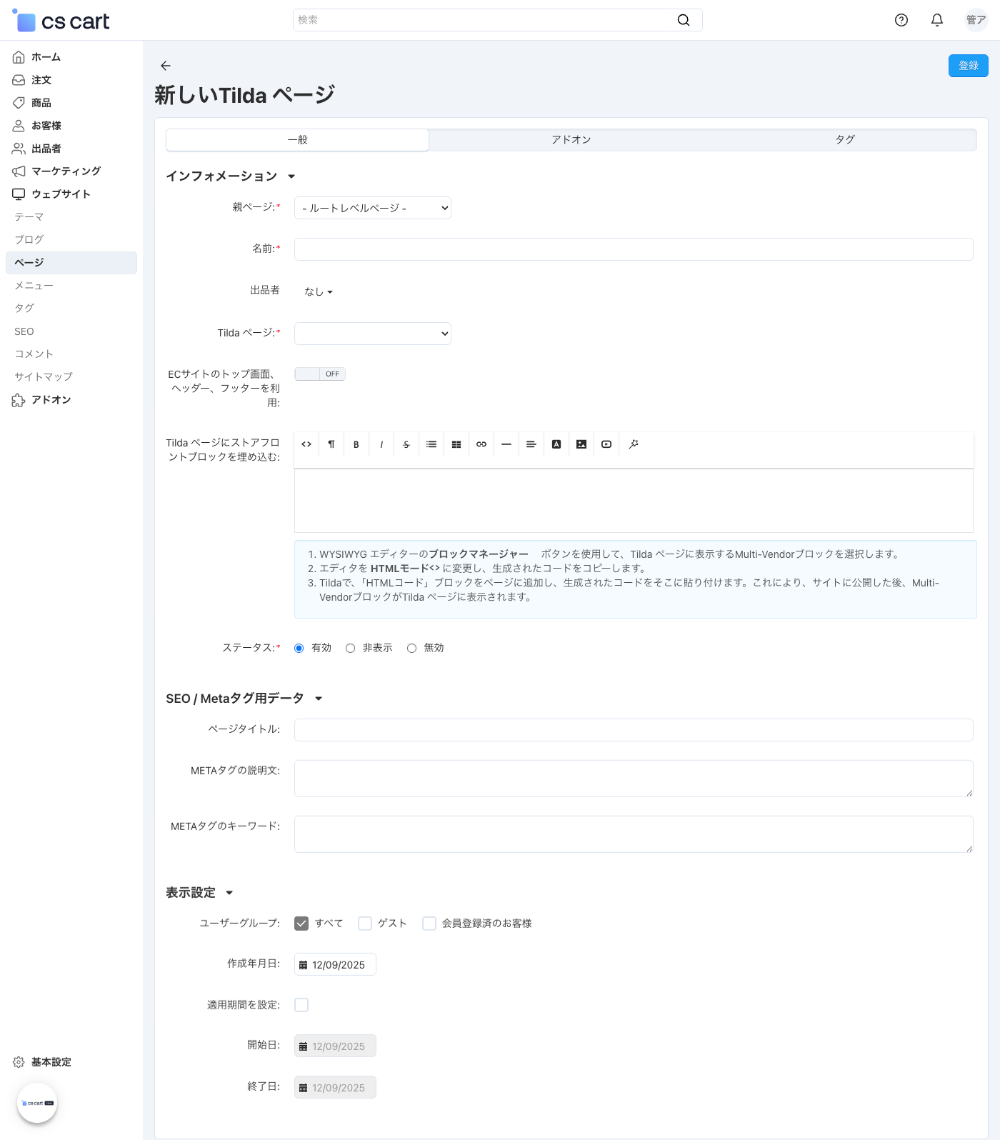Switch to the アドオン tab
This screenshot has height=1140, width=1000.
(571, 140)
